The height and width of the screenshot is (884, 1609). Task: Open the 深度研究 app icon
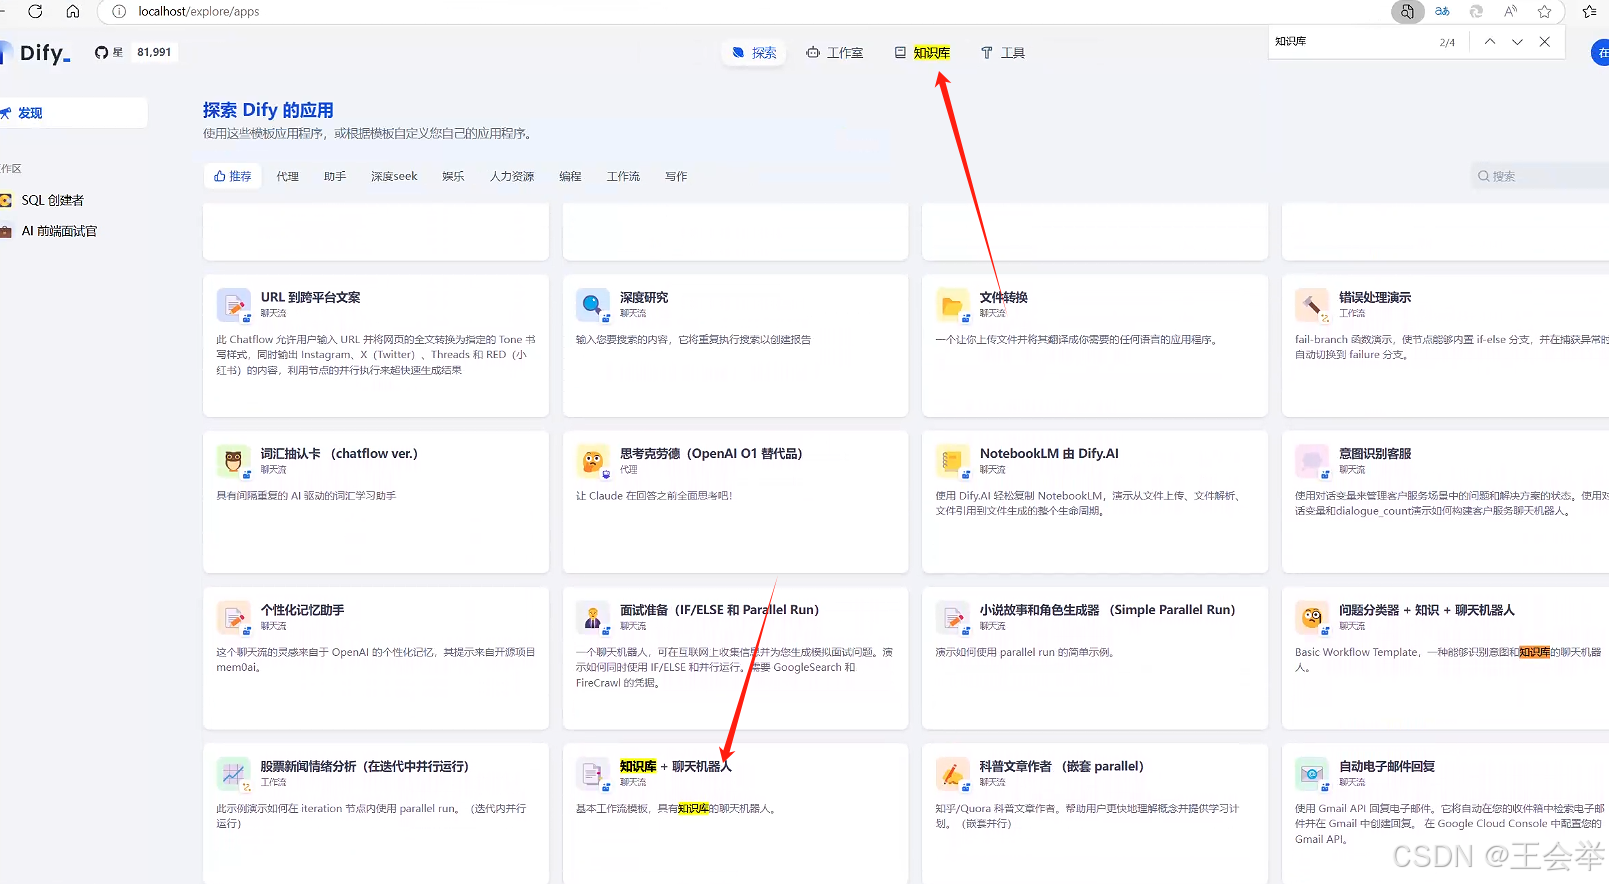tap(593, 304)
